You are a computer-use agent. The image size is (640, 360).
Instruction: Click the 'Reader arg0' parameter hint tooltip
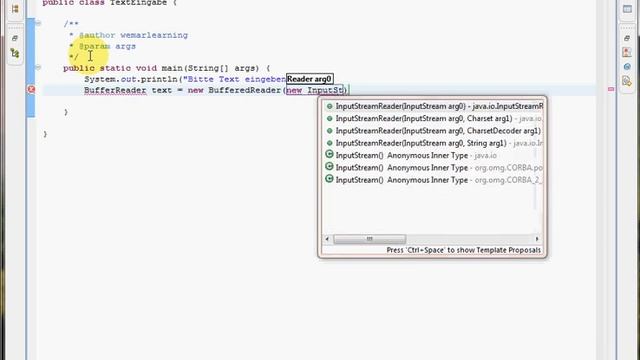[309, 79]
